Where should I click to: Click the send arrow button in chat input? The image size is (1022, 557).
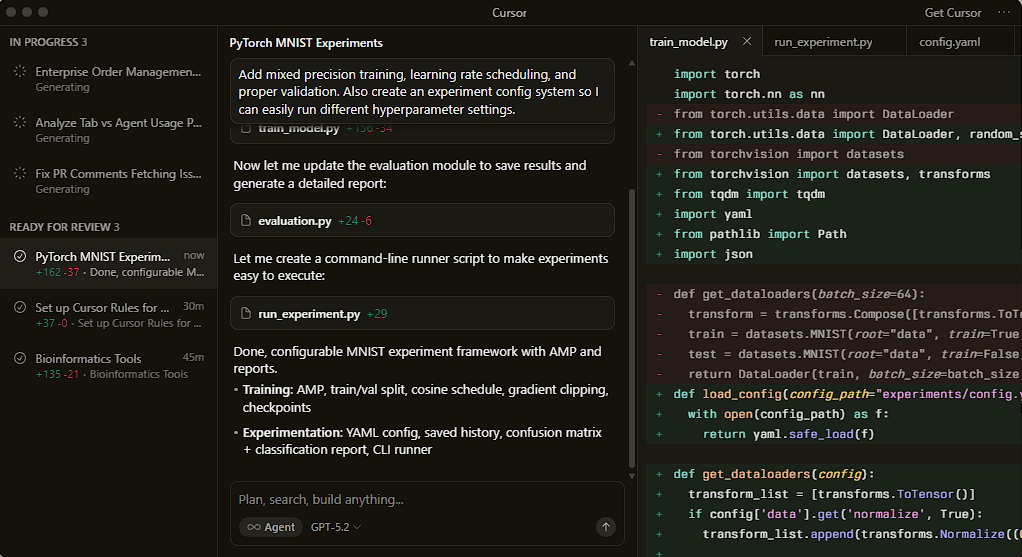pos(605,527)
